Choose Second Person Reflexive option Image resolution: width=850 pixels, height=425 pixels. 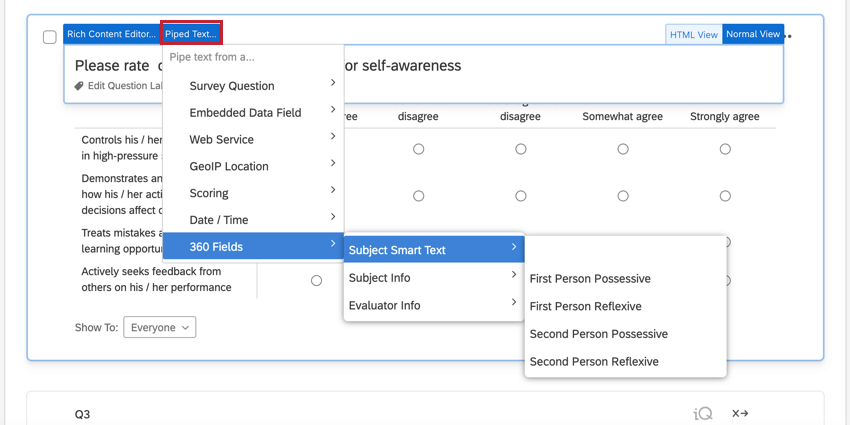pyautogui.click(x=594, y=361)
